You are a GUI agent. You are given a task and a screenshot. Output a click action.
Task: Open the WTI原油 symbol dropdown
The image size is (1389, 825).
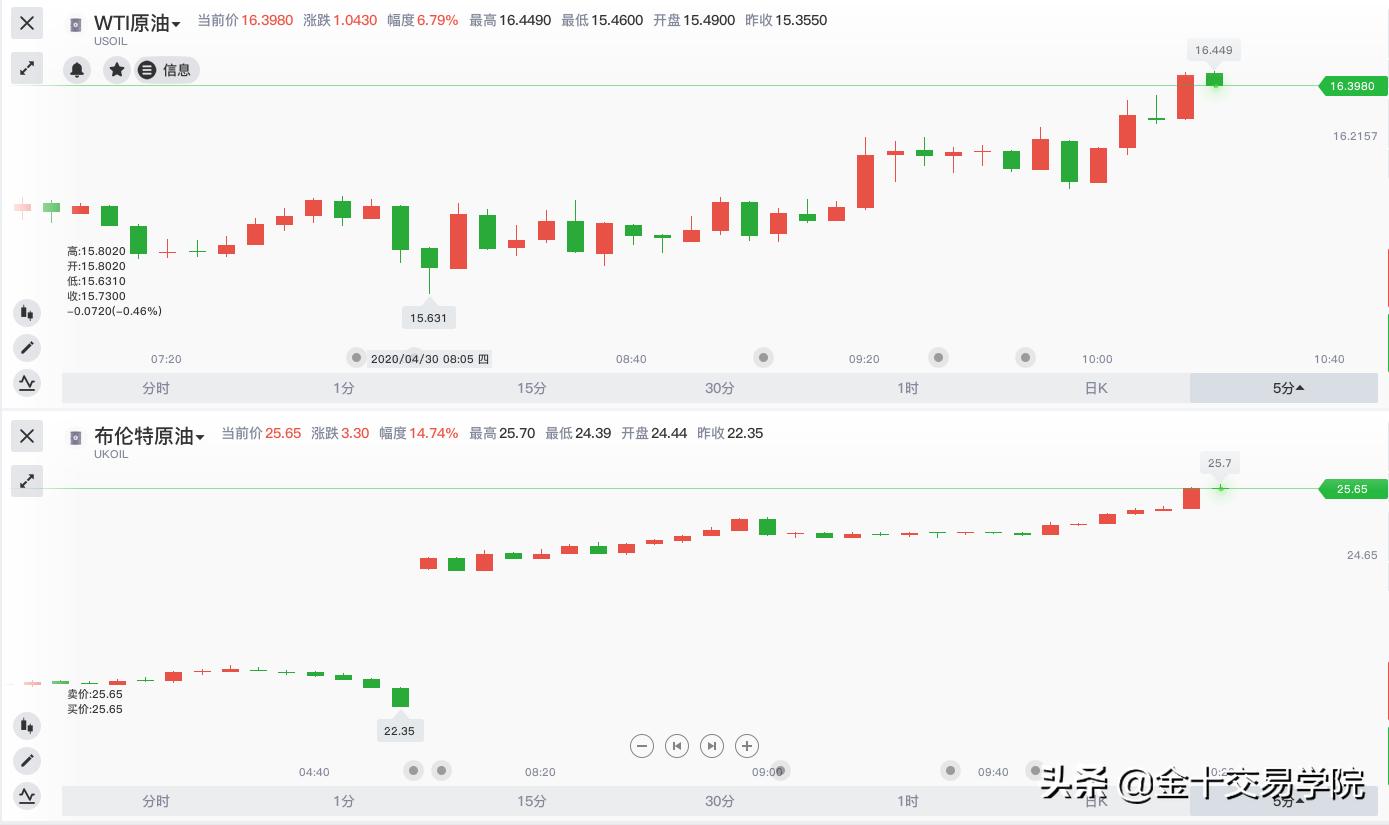[138, 24]
